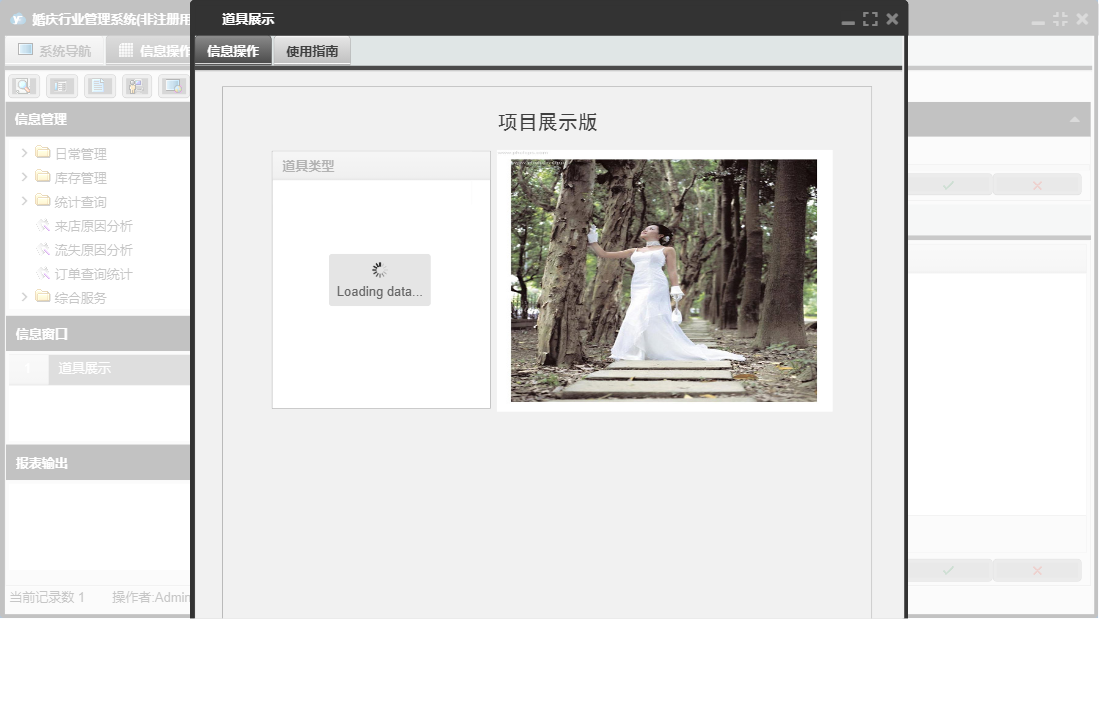Open the 使用指南 tab
This screenshot has width=1099, height=705.
312,51
